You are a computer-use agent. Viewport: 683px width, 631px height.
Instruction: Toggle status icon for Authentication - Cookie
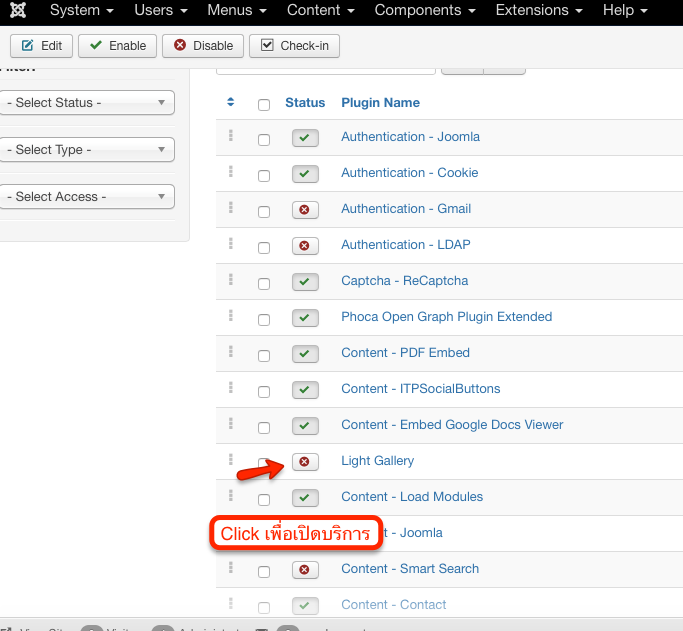point(305,174)
